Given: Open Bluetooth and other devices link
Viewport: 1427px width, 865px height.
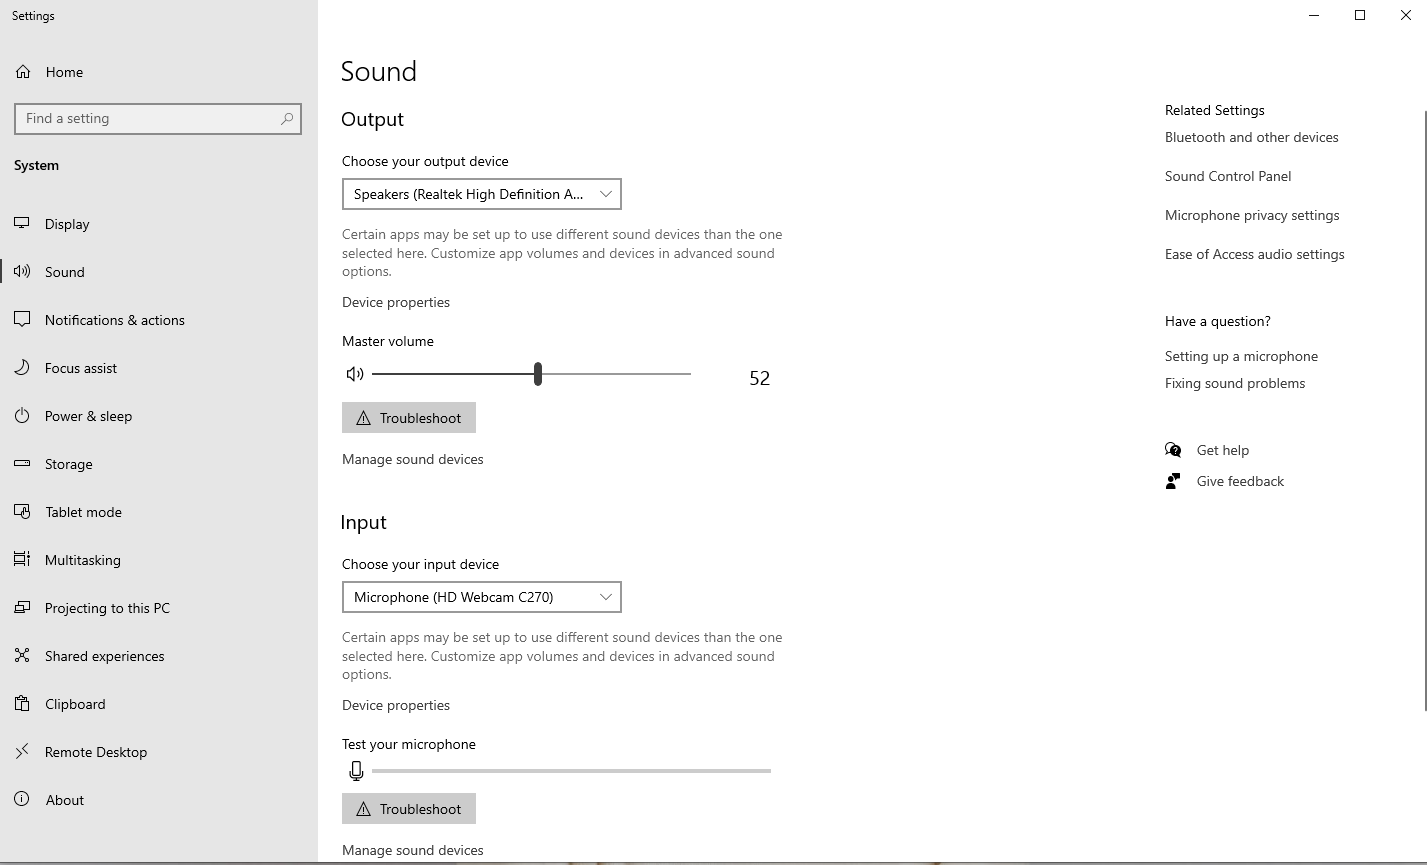Looking at the screenshot, I should coord(1252,137).
